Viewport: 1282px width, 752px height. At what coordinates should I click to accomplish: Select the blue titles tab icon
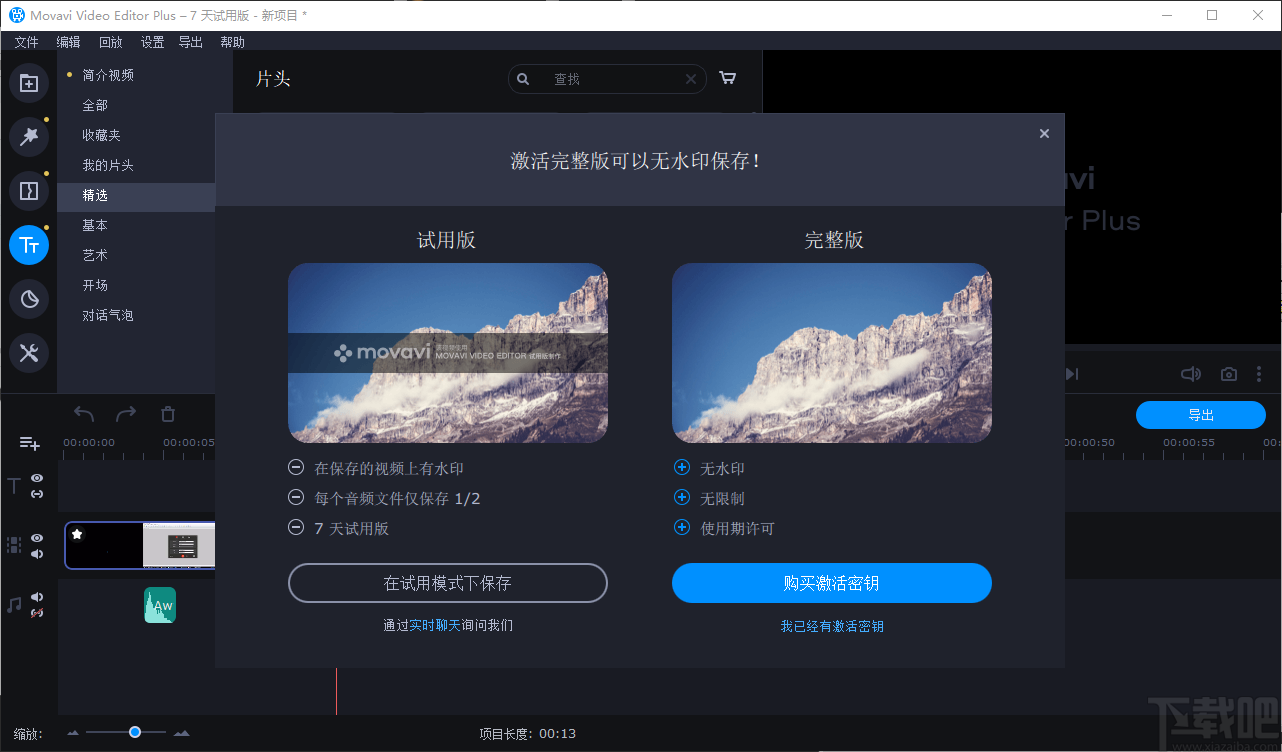[x=29, y=245]
